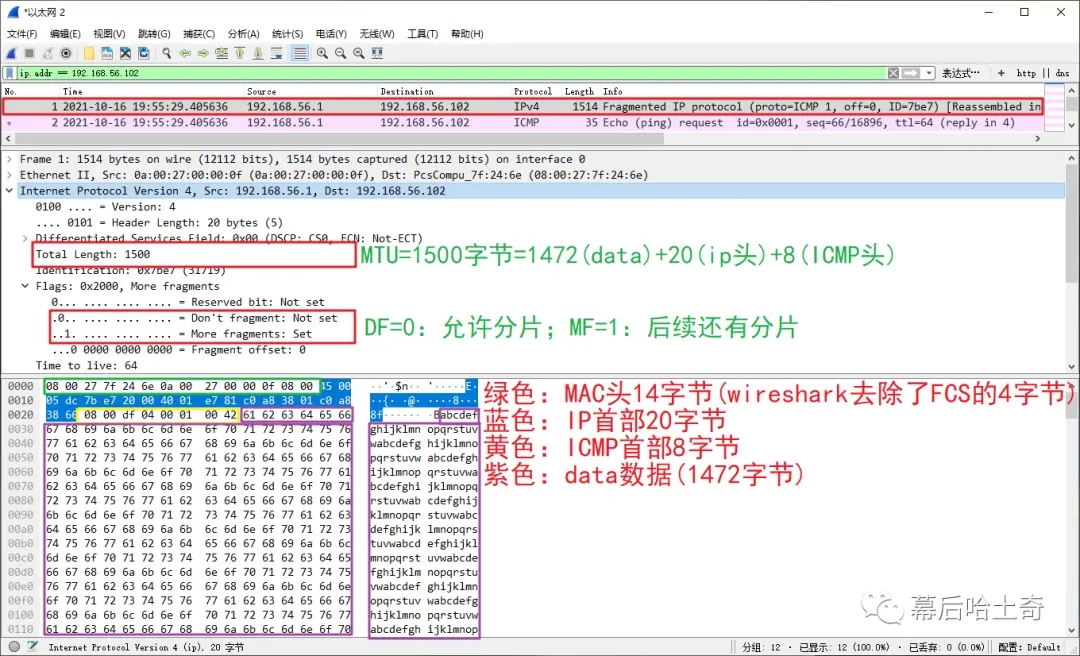Apply the 'http || dns' saved filter
Image resolution: width=1080 pixels, height=656 pixels.
pos(1043,73)
